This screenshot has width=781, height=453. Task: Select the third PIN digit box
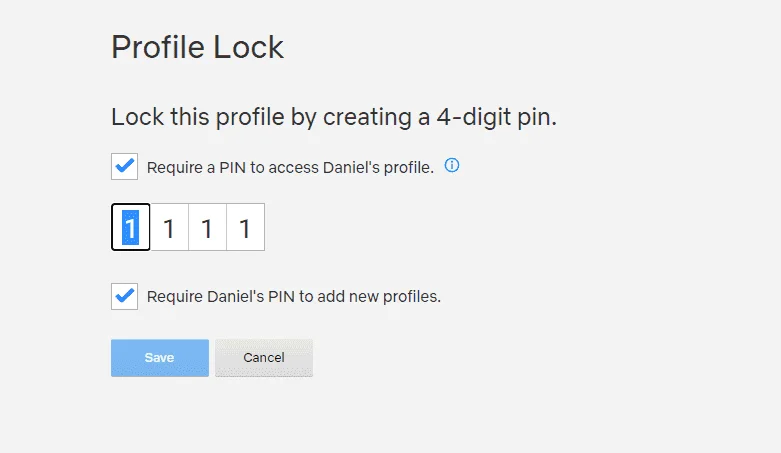point(207,227)
